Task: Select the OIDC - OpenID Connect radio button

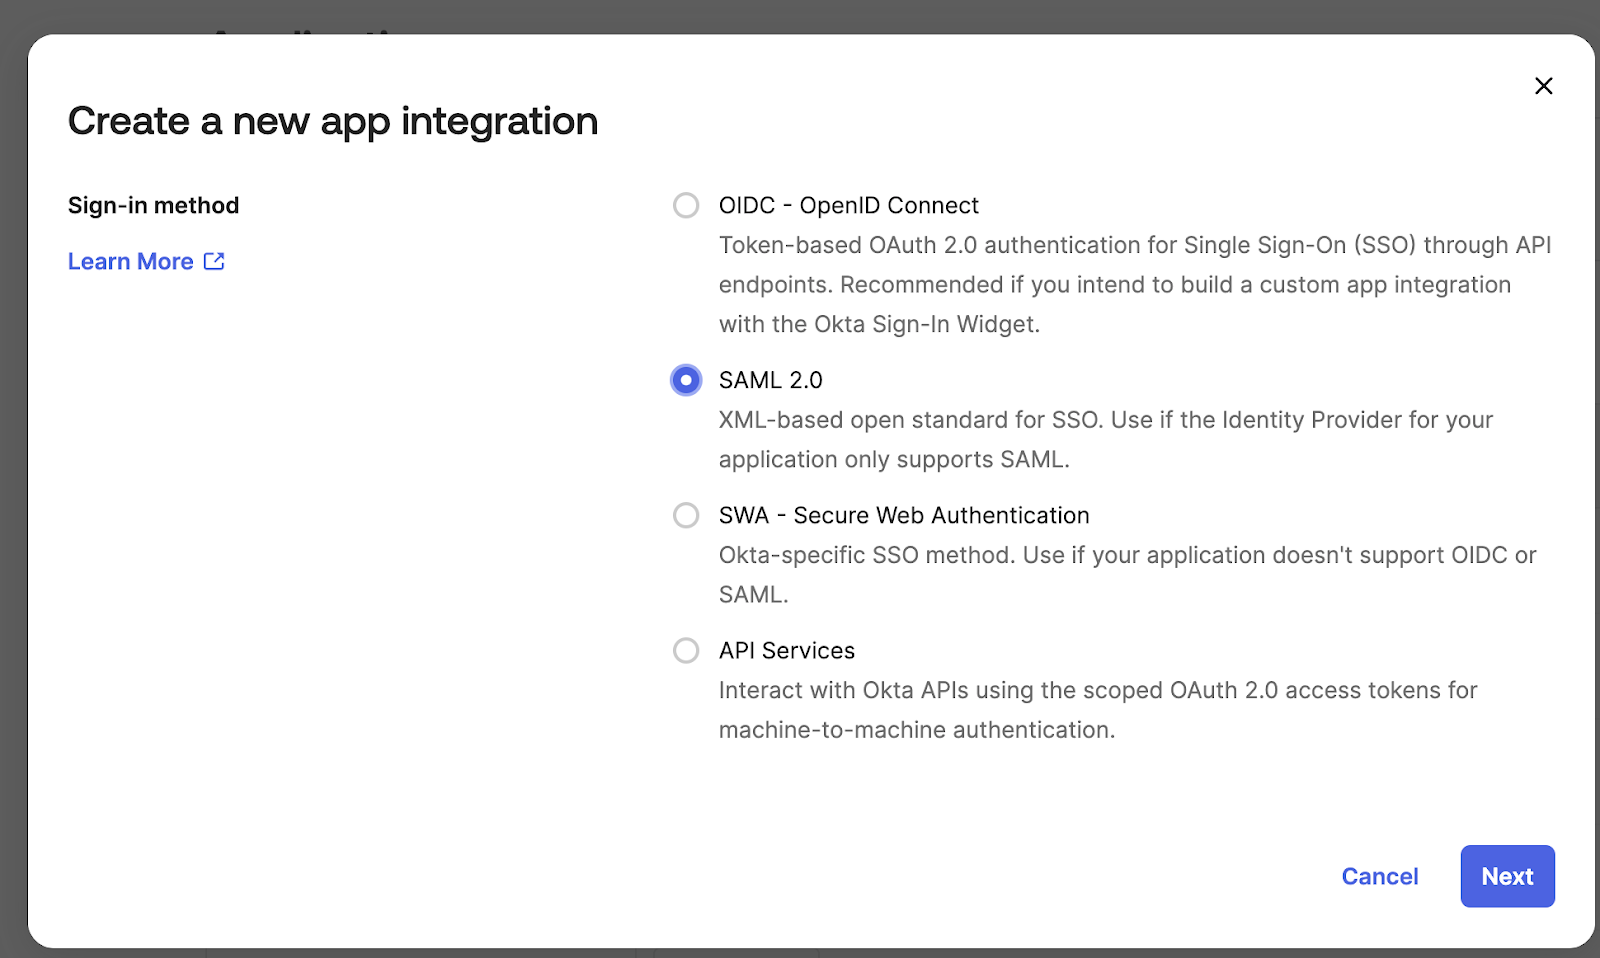Action: point(686,205)
